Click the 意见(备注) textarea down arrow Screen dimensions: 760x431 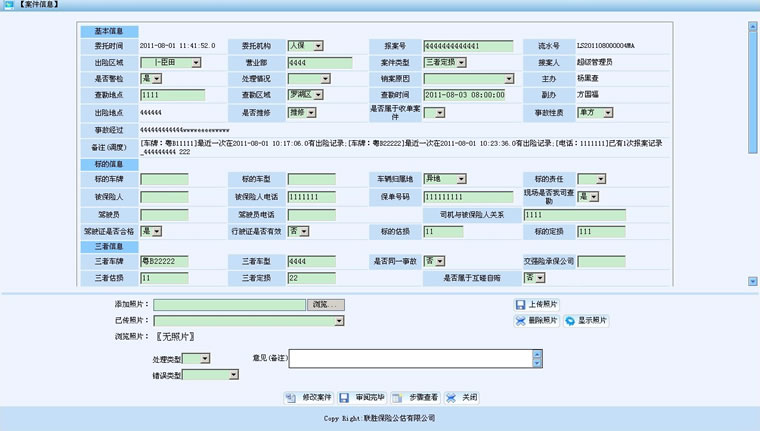[537, 363]
